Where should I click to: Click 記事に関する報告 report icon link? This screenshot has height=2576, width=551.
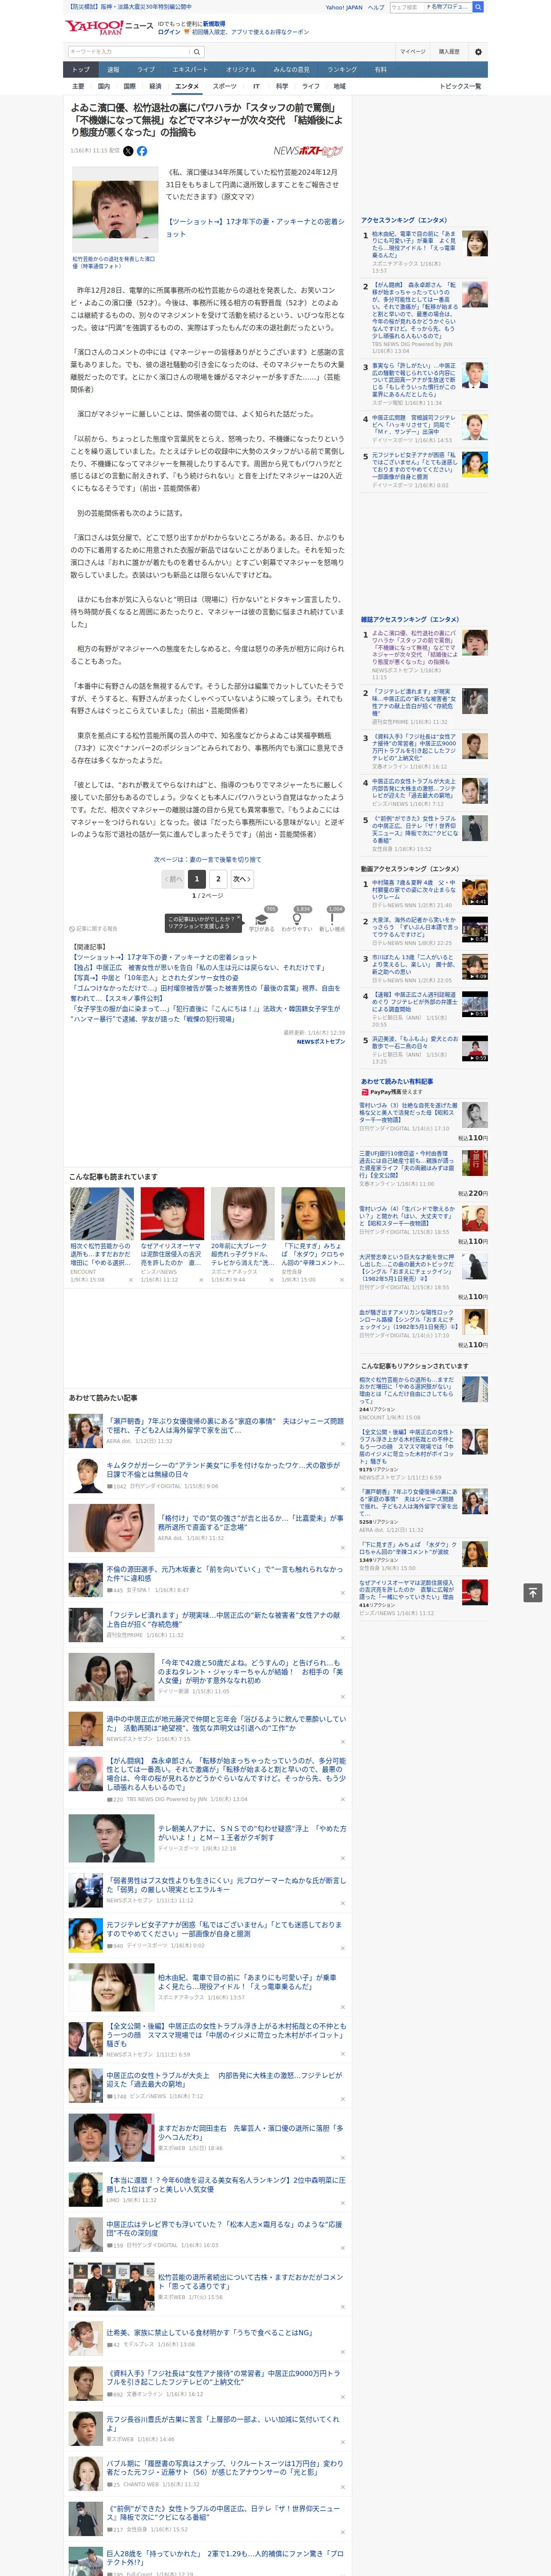point(93,929)
